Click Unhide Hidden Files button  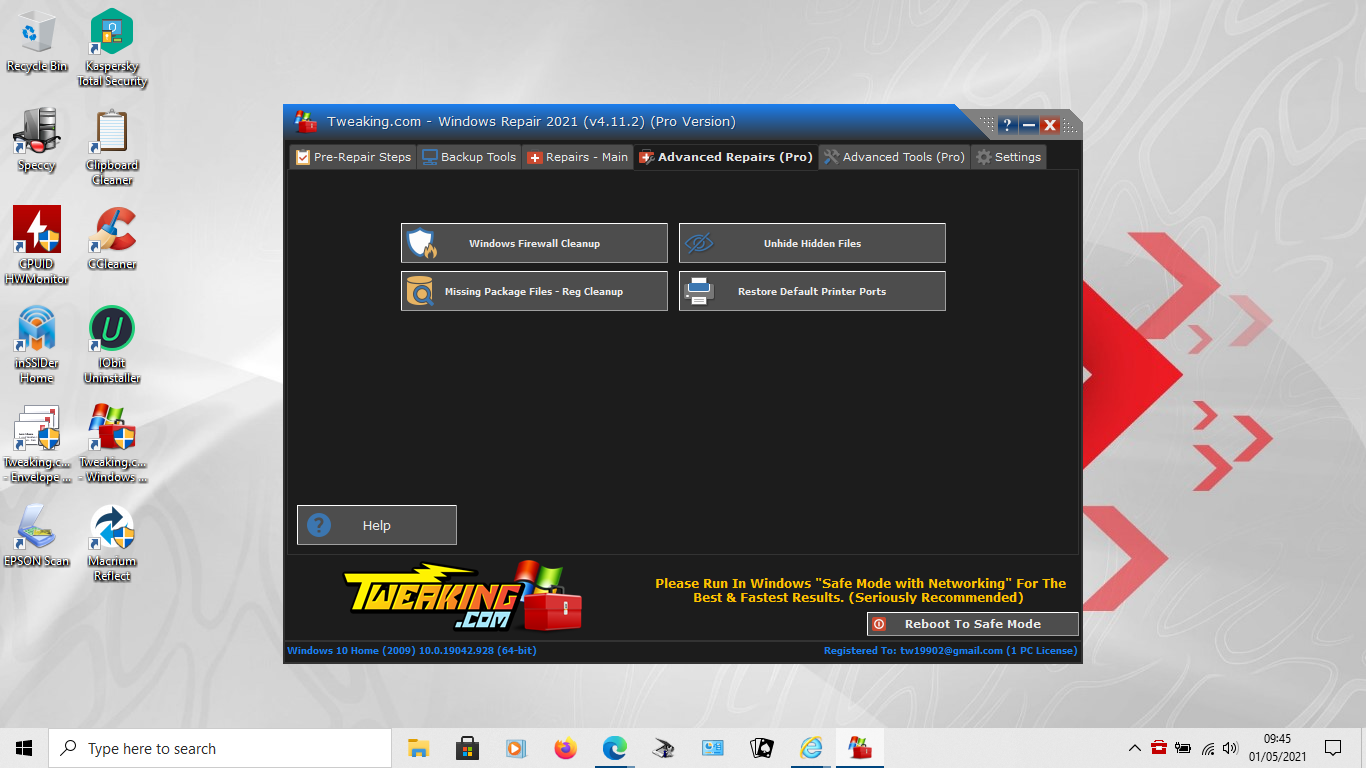pyautogui.click(x=812, y=243)
